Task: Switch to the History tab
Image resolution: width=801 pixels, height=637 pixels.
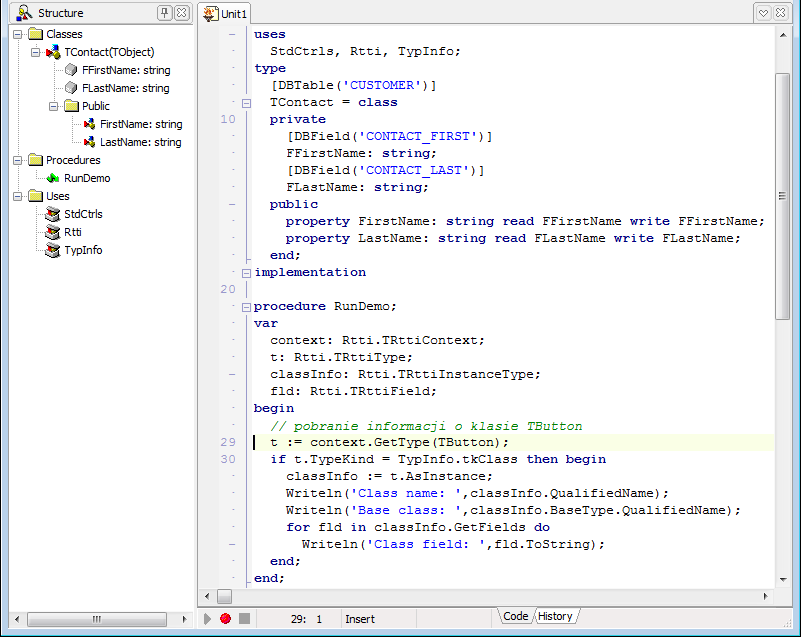Action: (x=555, y=616)
